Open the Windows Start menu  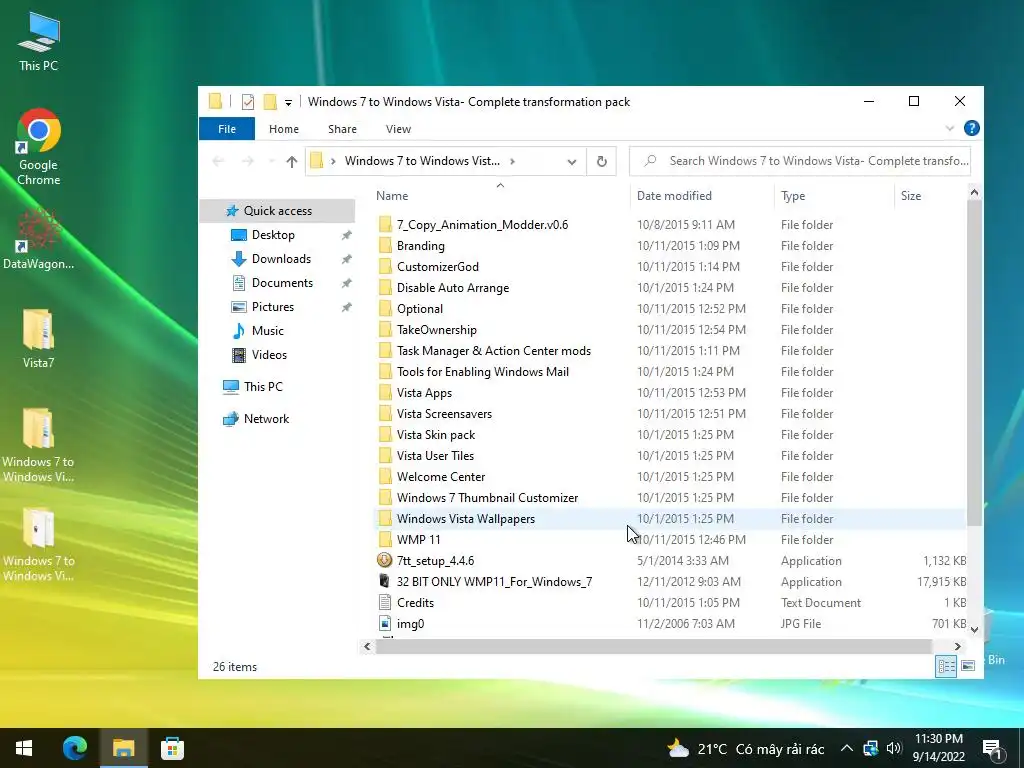(24, 748)
